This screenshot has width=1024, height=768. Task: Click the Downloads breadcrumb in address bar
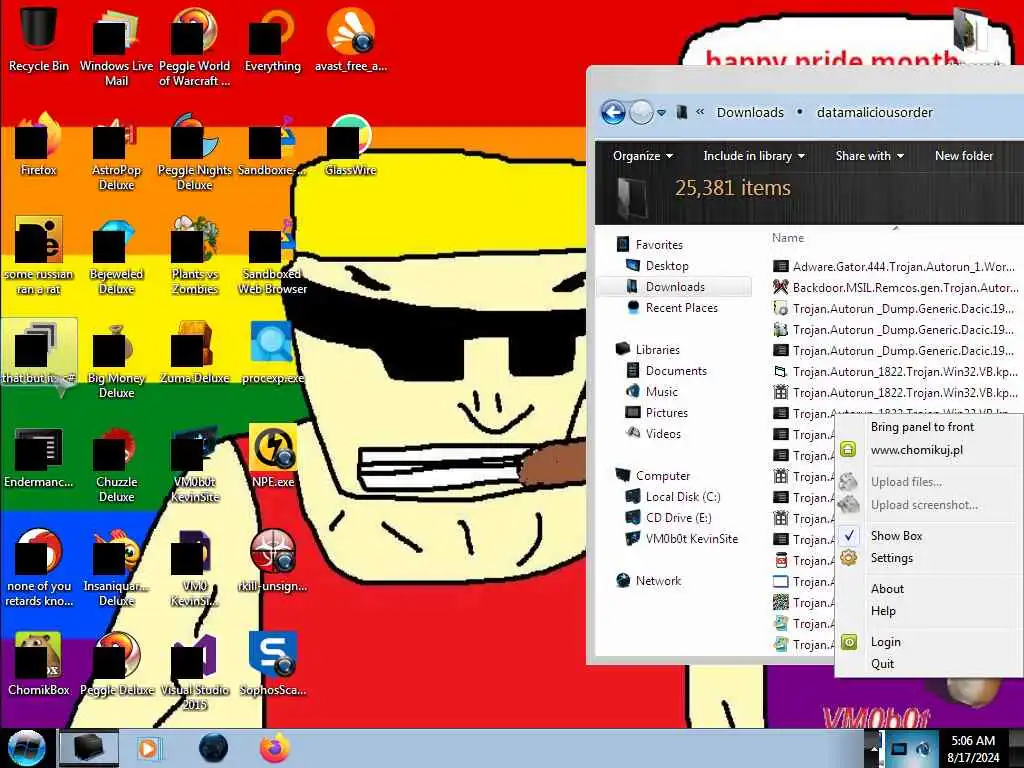click(x=750, y=112)
